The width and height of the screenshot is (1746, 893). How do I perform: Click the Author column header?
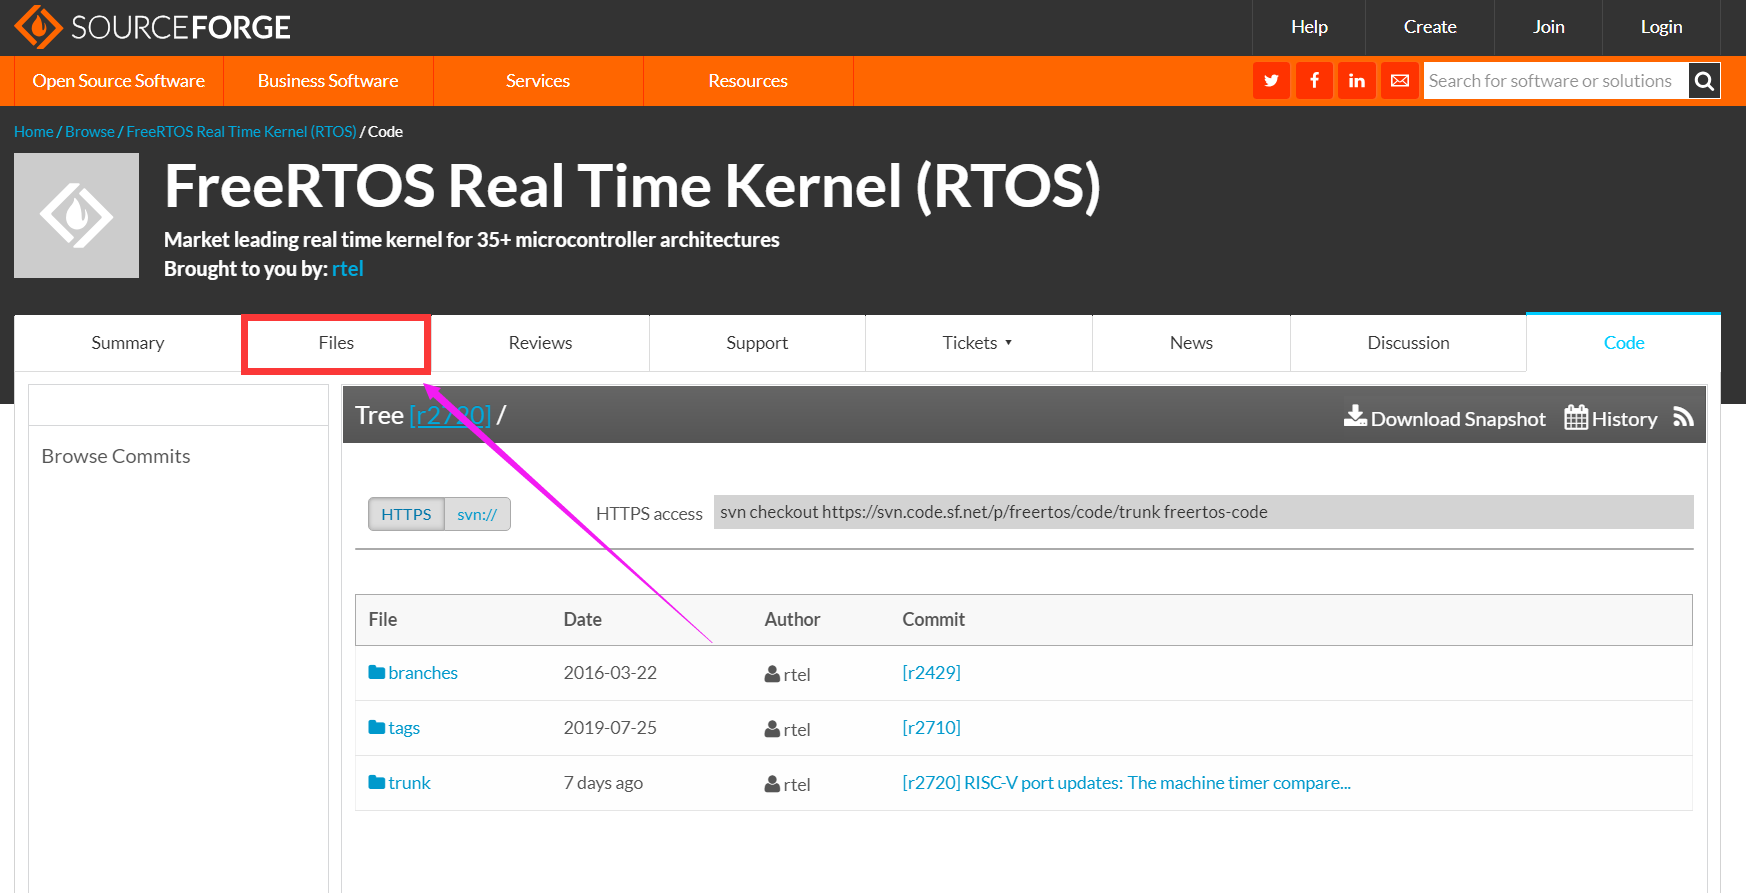tap(792, 620)
